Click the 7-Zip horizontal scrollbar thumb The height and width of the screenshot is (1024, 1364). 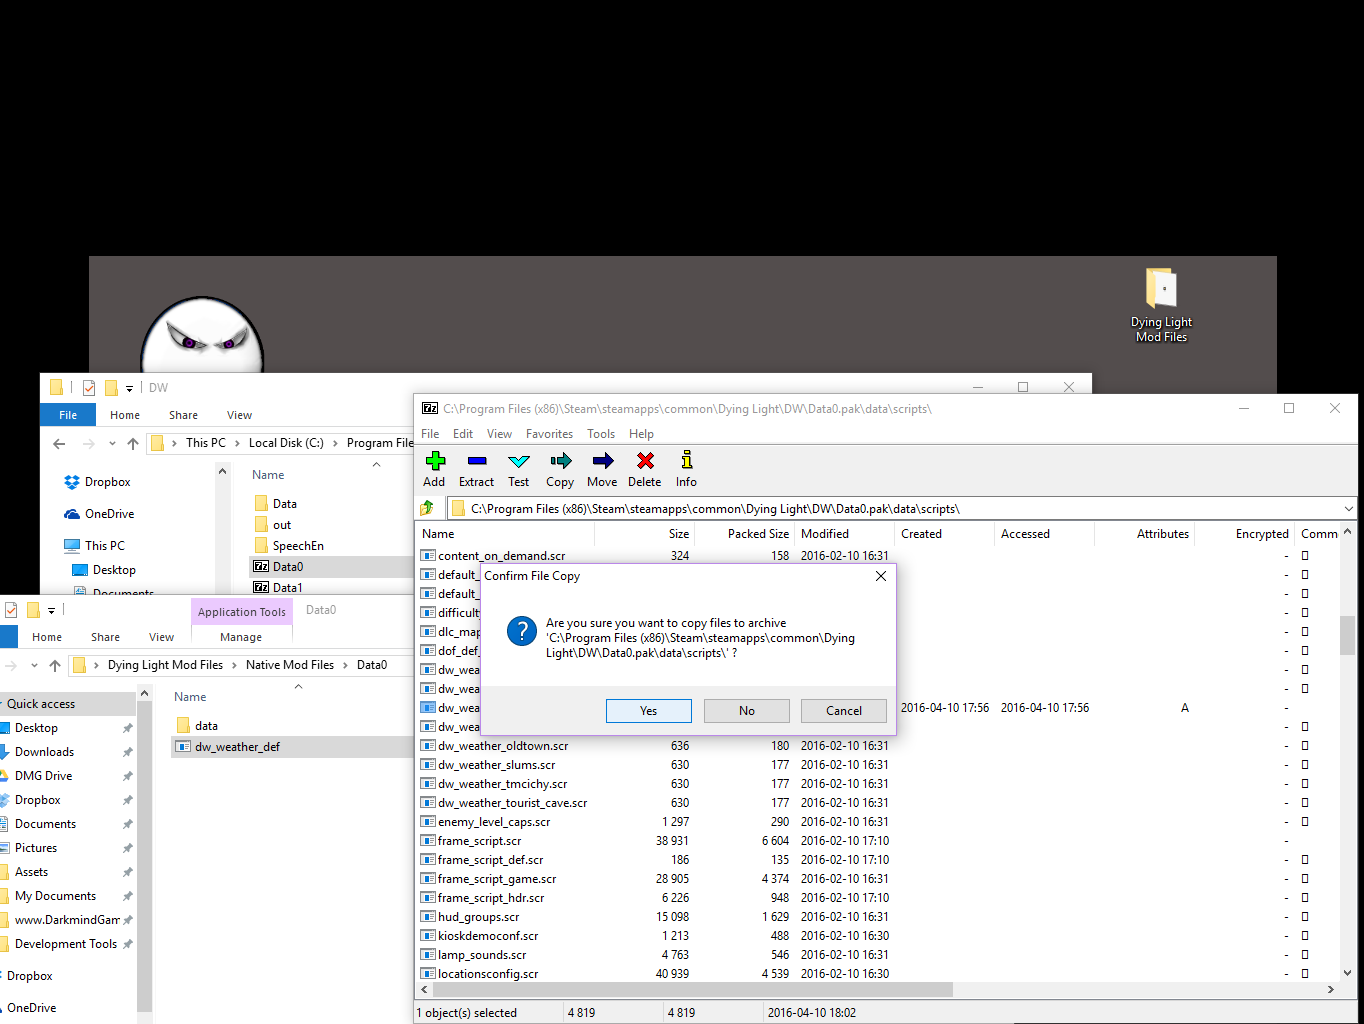pyautogui.click(x=692, y=989)
